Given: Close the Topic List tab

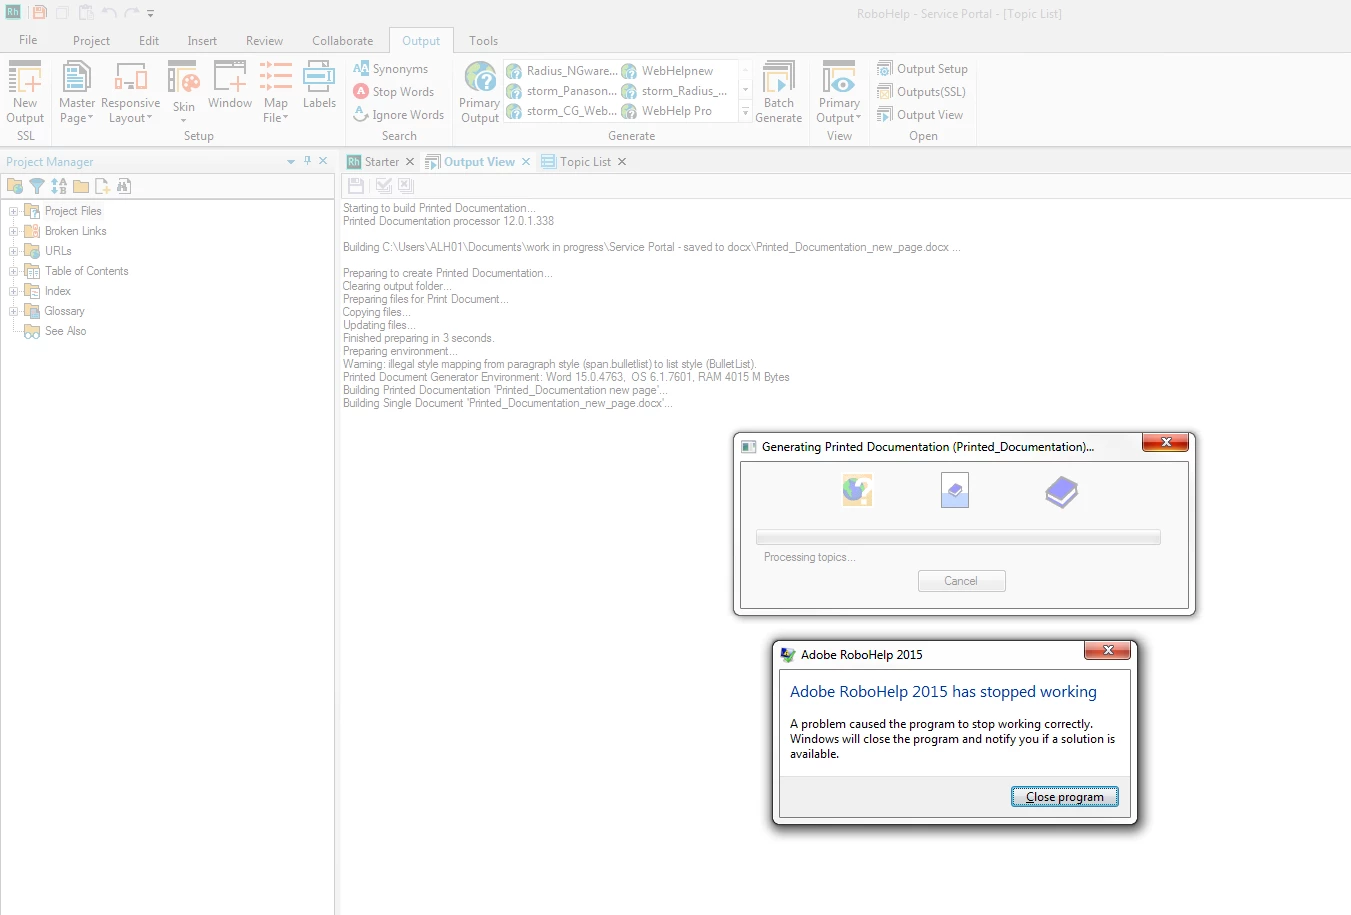Looking at the screenshot, I should coord(622,162).
